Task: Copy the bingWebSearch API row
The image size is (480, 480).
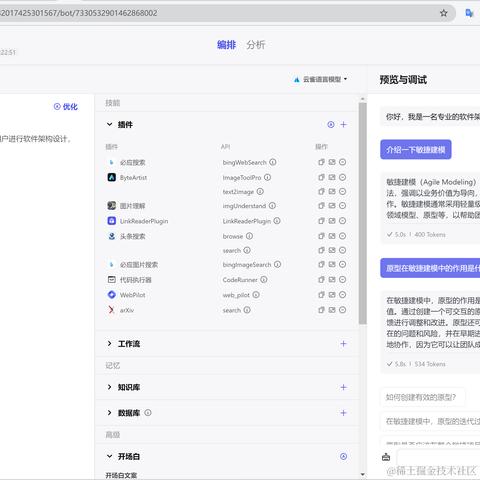Action: [x=321, y=162]
